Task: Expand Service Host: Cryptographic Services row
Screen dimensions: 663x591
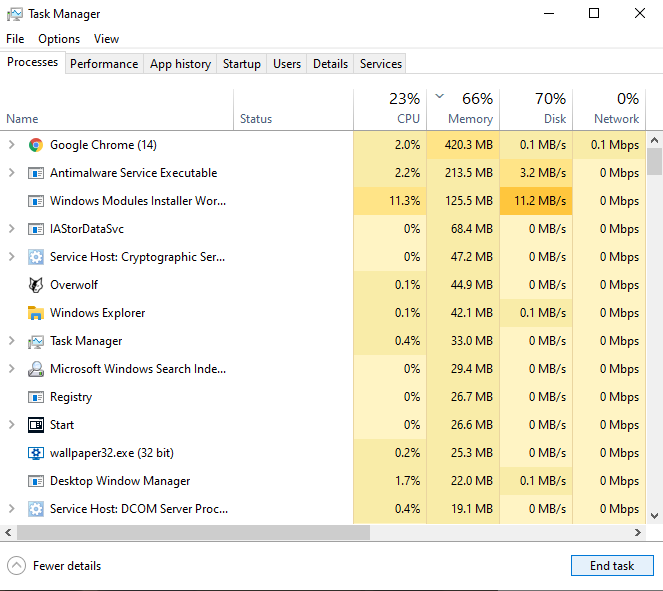Action: coord(12,257)
